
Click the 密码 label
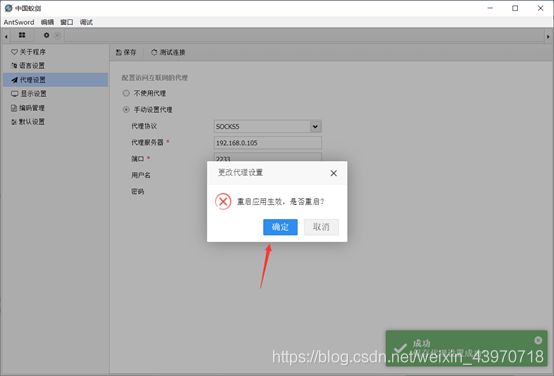click(137, 191)
